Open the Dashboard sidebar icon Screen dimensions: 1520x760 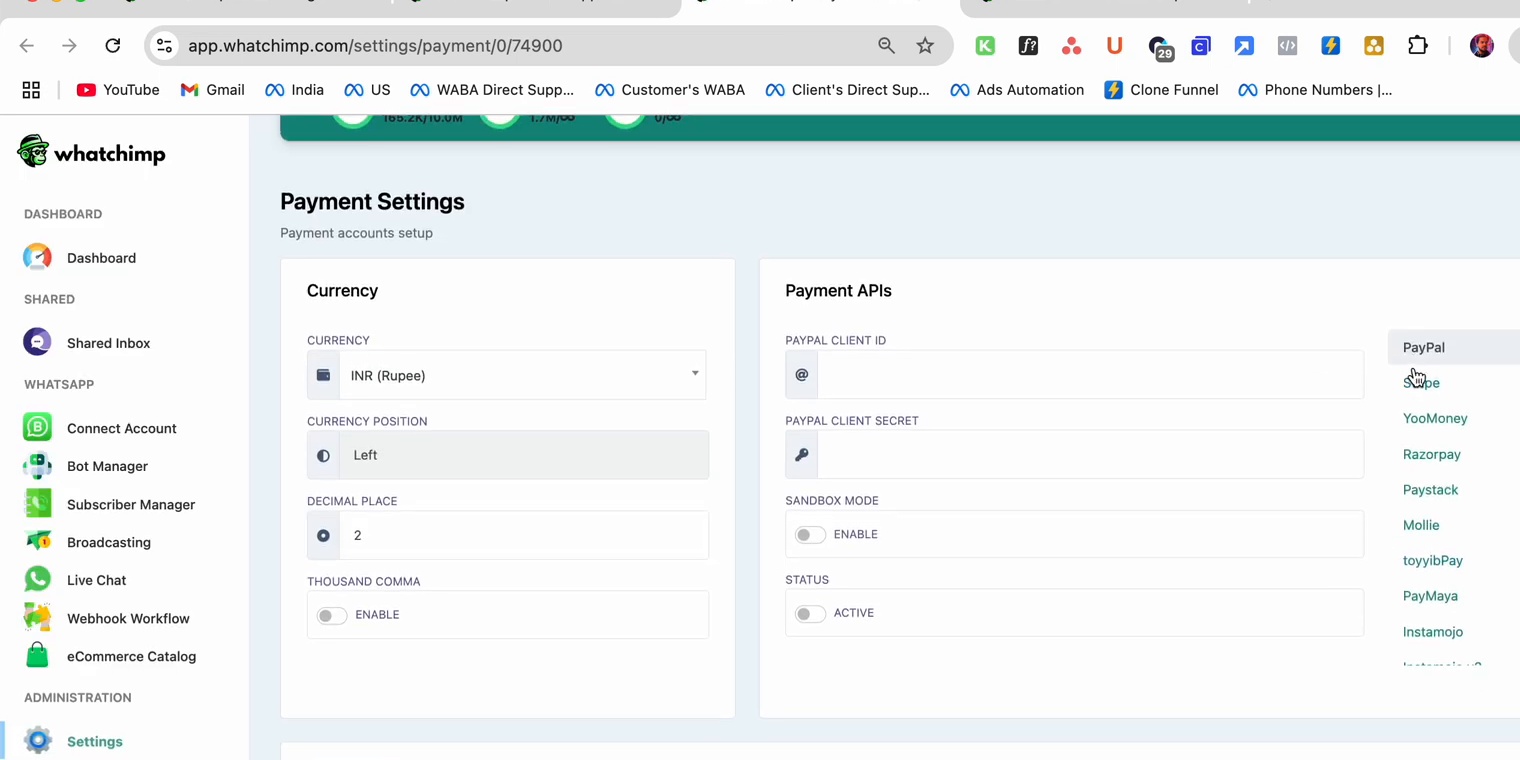pyautogui.click(x=37, y=257)
